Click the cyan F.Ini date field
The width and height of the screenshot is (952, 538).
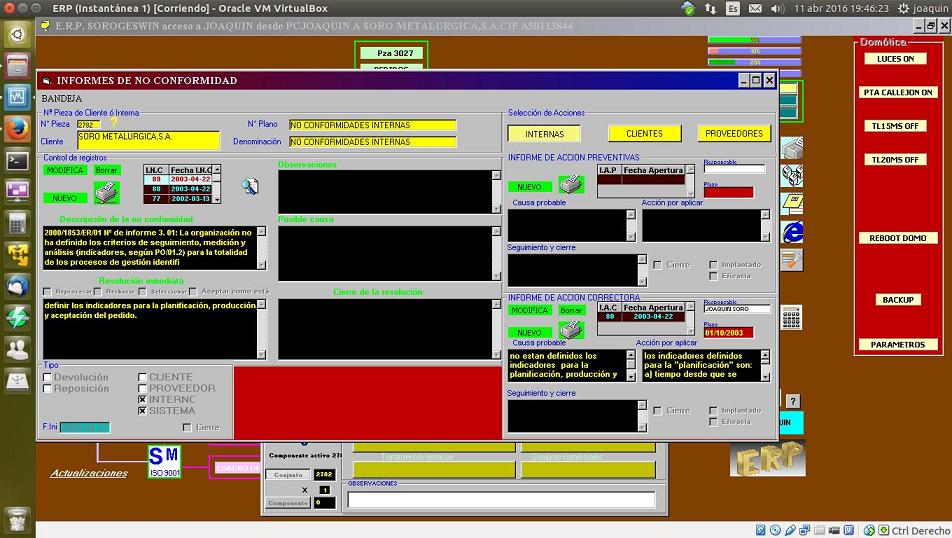click(85, 427)
